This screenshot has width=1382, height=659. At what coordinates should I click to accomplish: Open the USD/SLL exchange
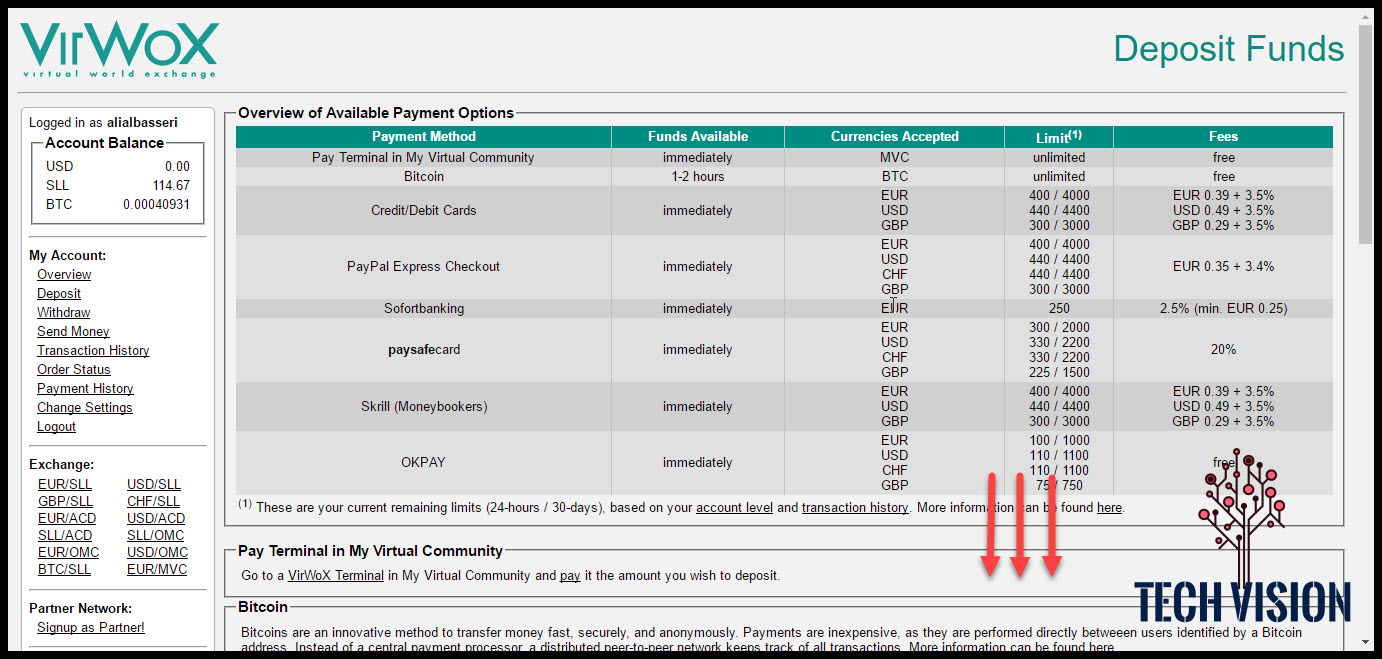[154, 484]
